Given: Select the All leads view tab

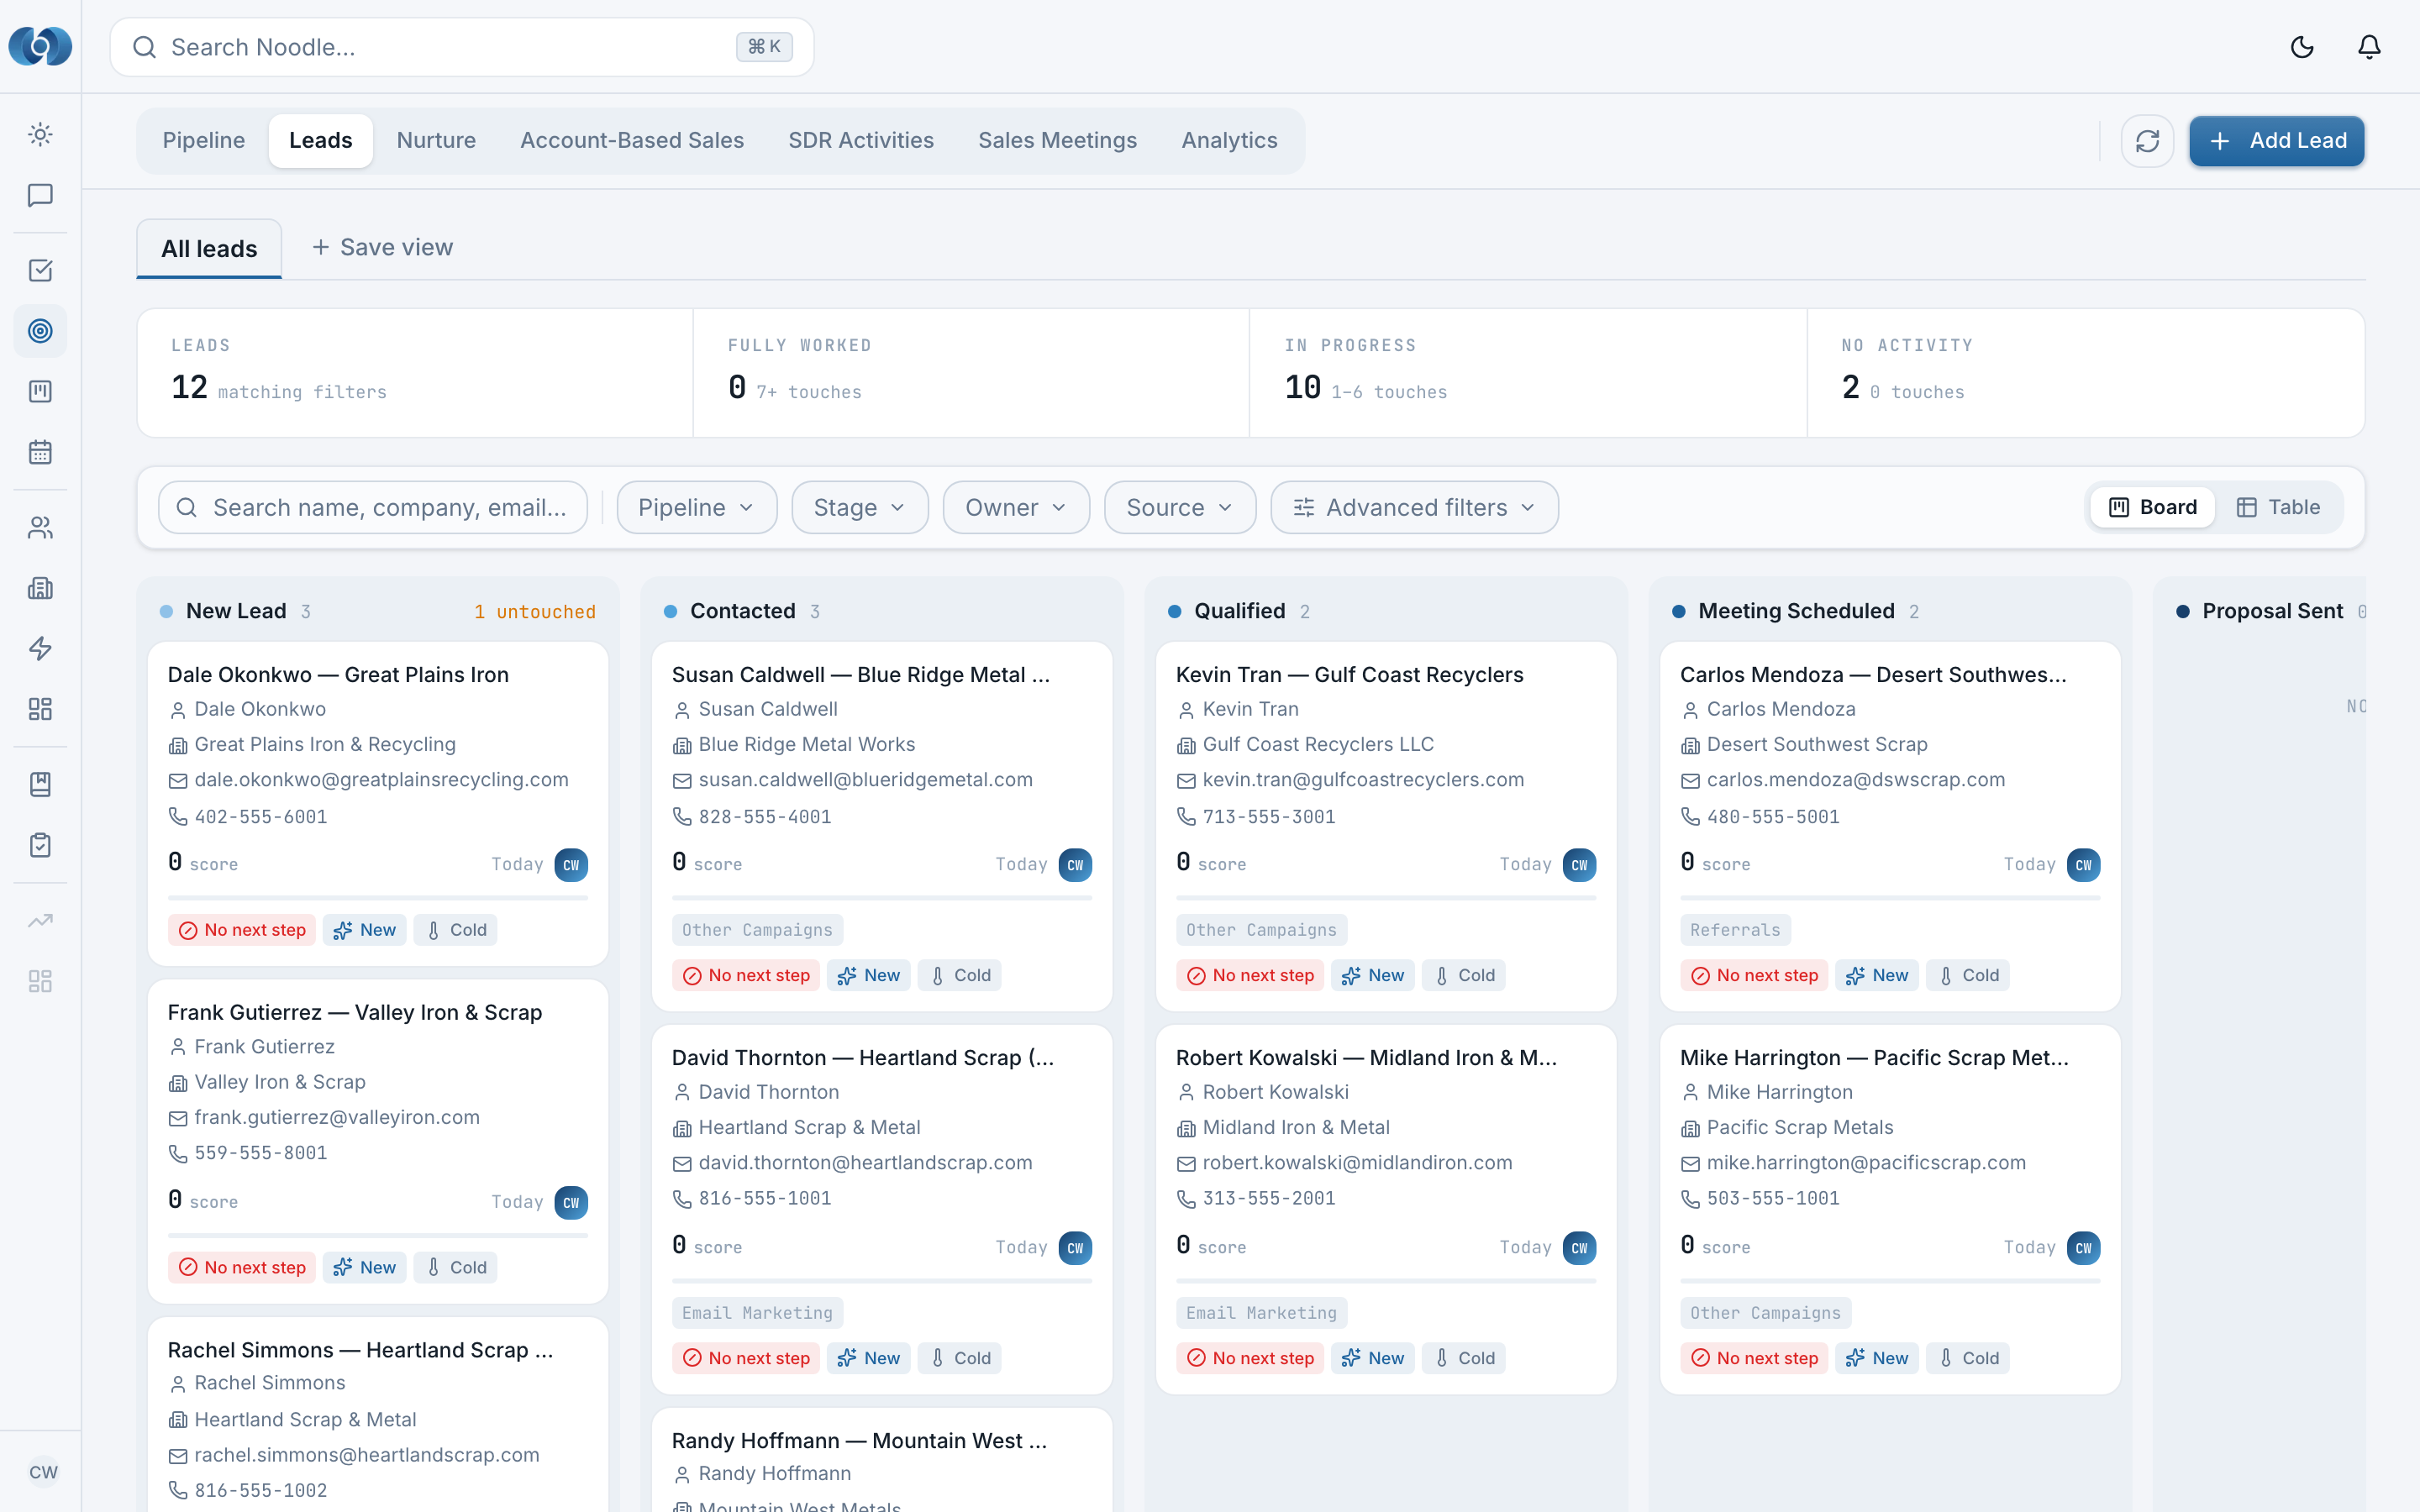Looking at the screenshot, I should (x=209, y=248).
